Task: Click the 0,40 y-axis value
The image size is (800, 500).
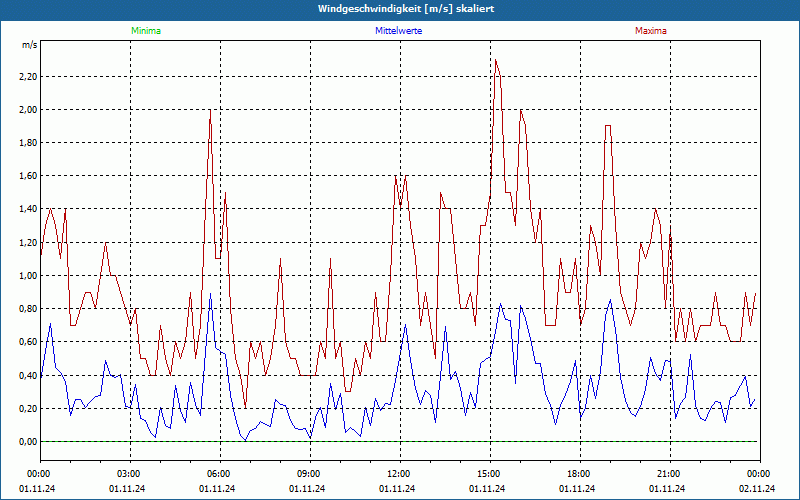Action: (29, 376)
